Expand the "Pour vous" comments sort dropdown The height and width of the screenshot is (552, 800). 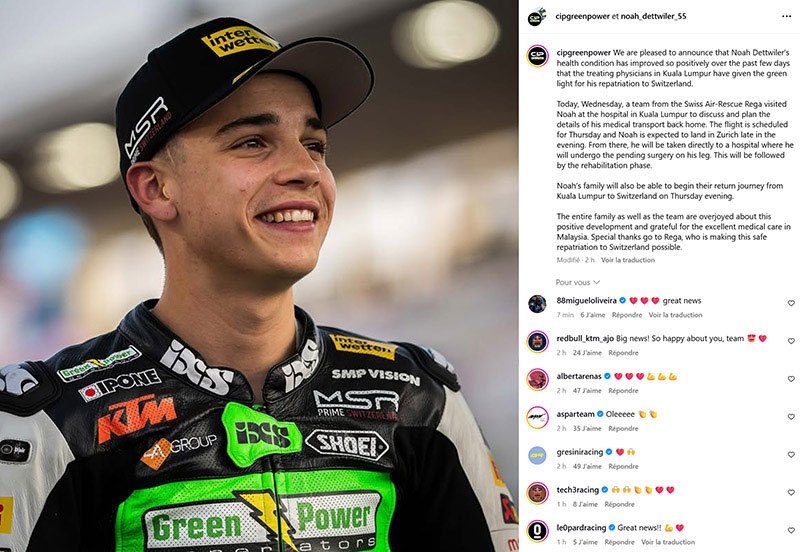pos(578,282)
